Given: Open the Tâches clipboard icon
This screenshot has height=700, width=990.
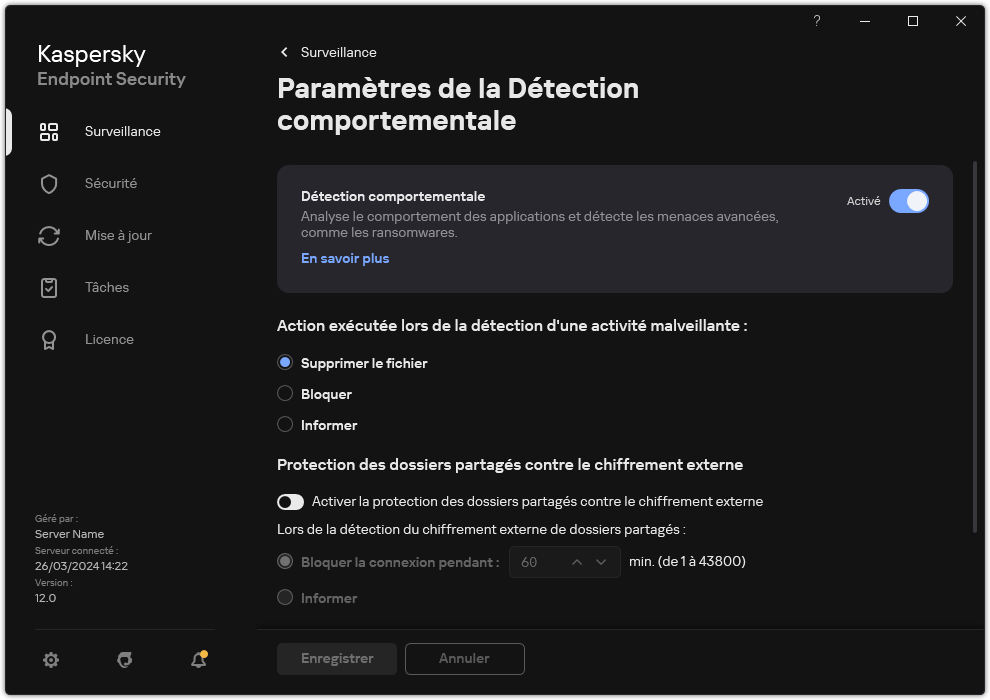Looking at the screenshot, I should pos(49,287).
